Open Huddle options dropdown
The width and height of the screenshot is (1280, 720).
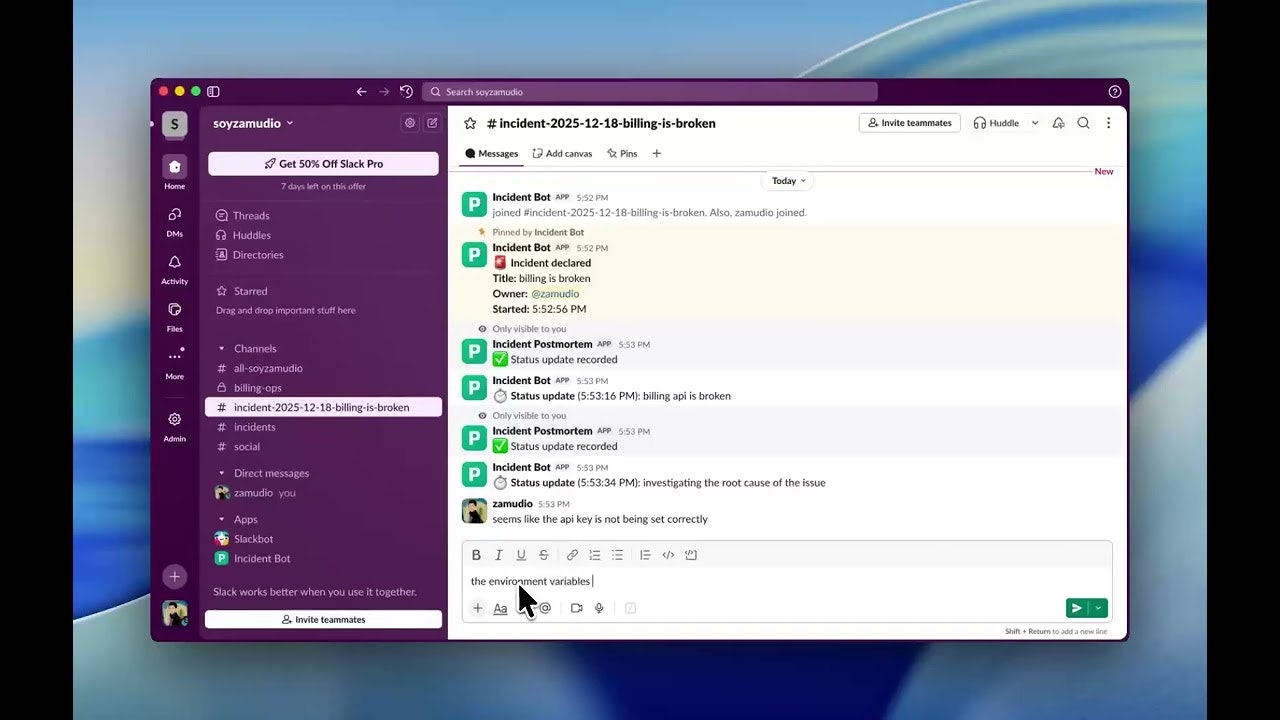click(x=1035, y=123)
